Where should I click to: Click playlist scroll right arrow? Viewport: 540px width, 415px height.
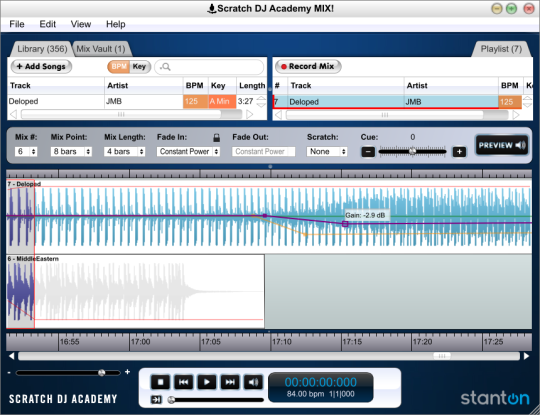(516, 115)
